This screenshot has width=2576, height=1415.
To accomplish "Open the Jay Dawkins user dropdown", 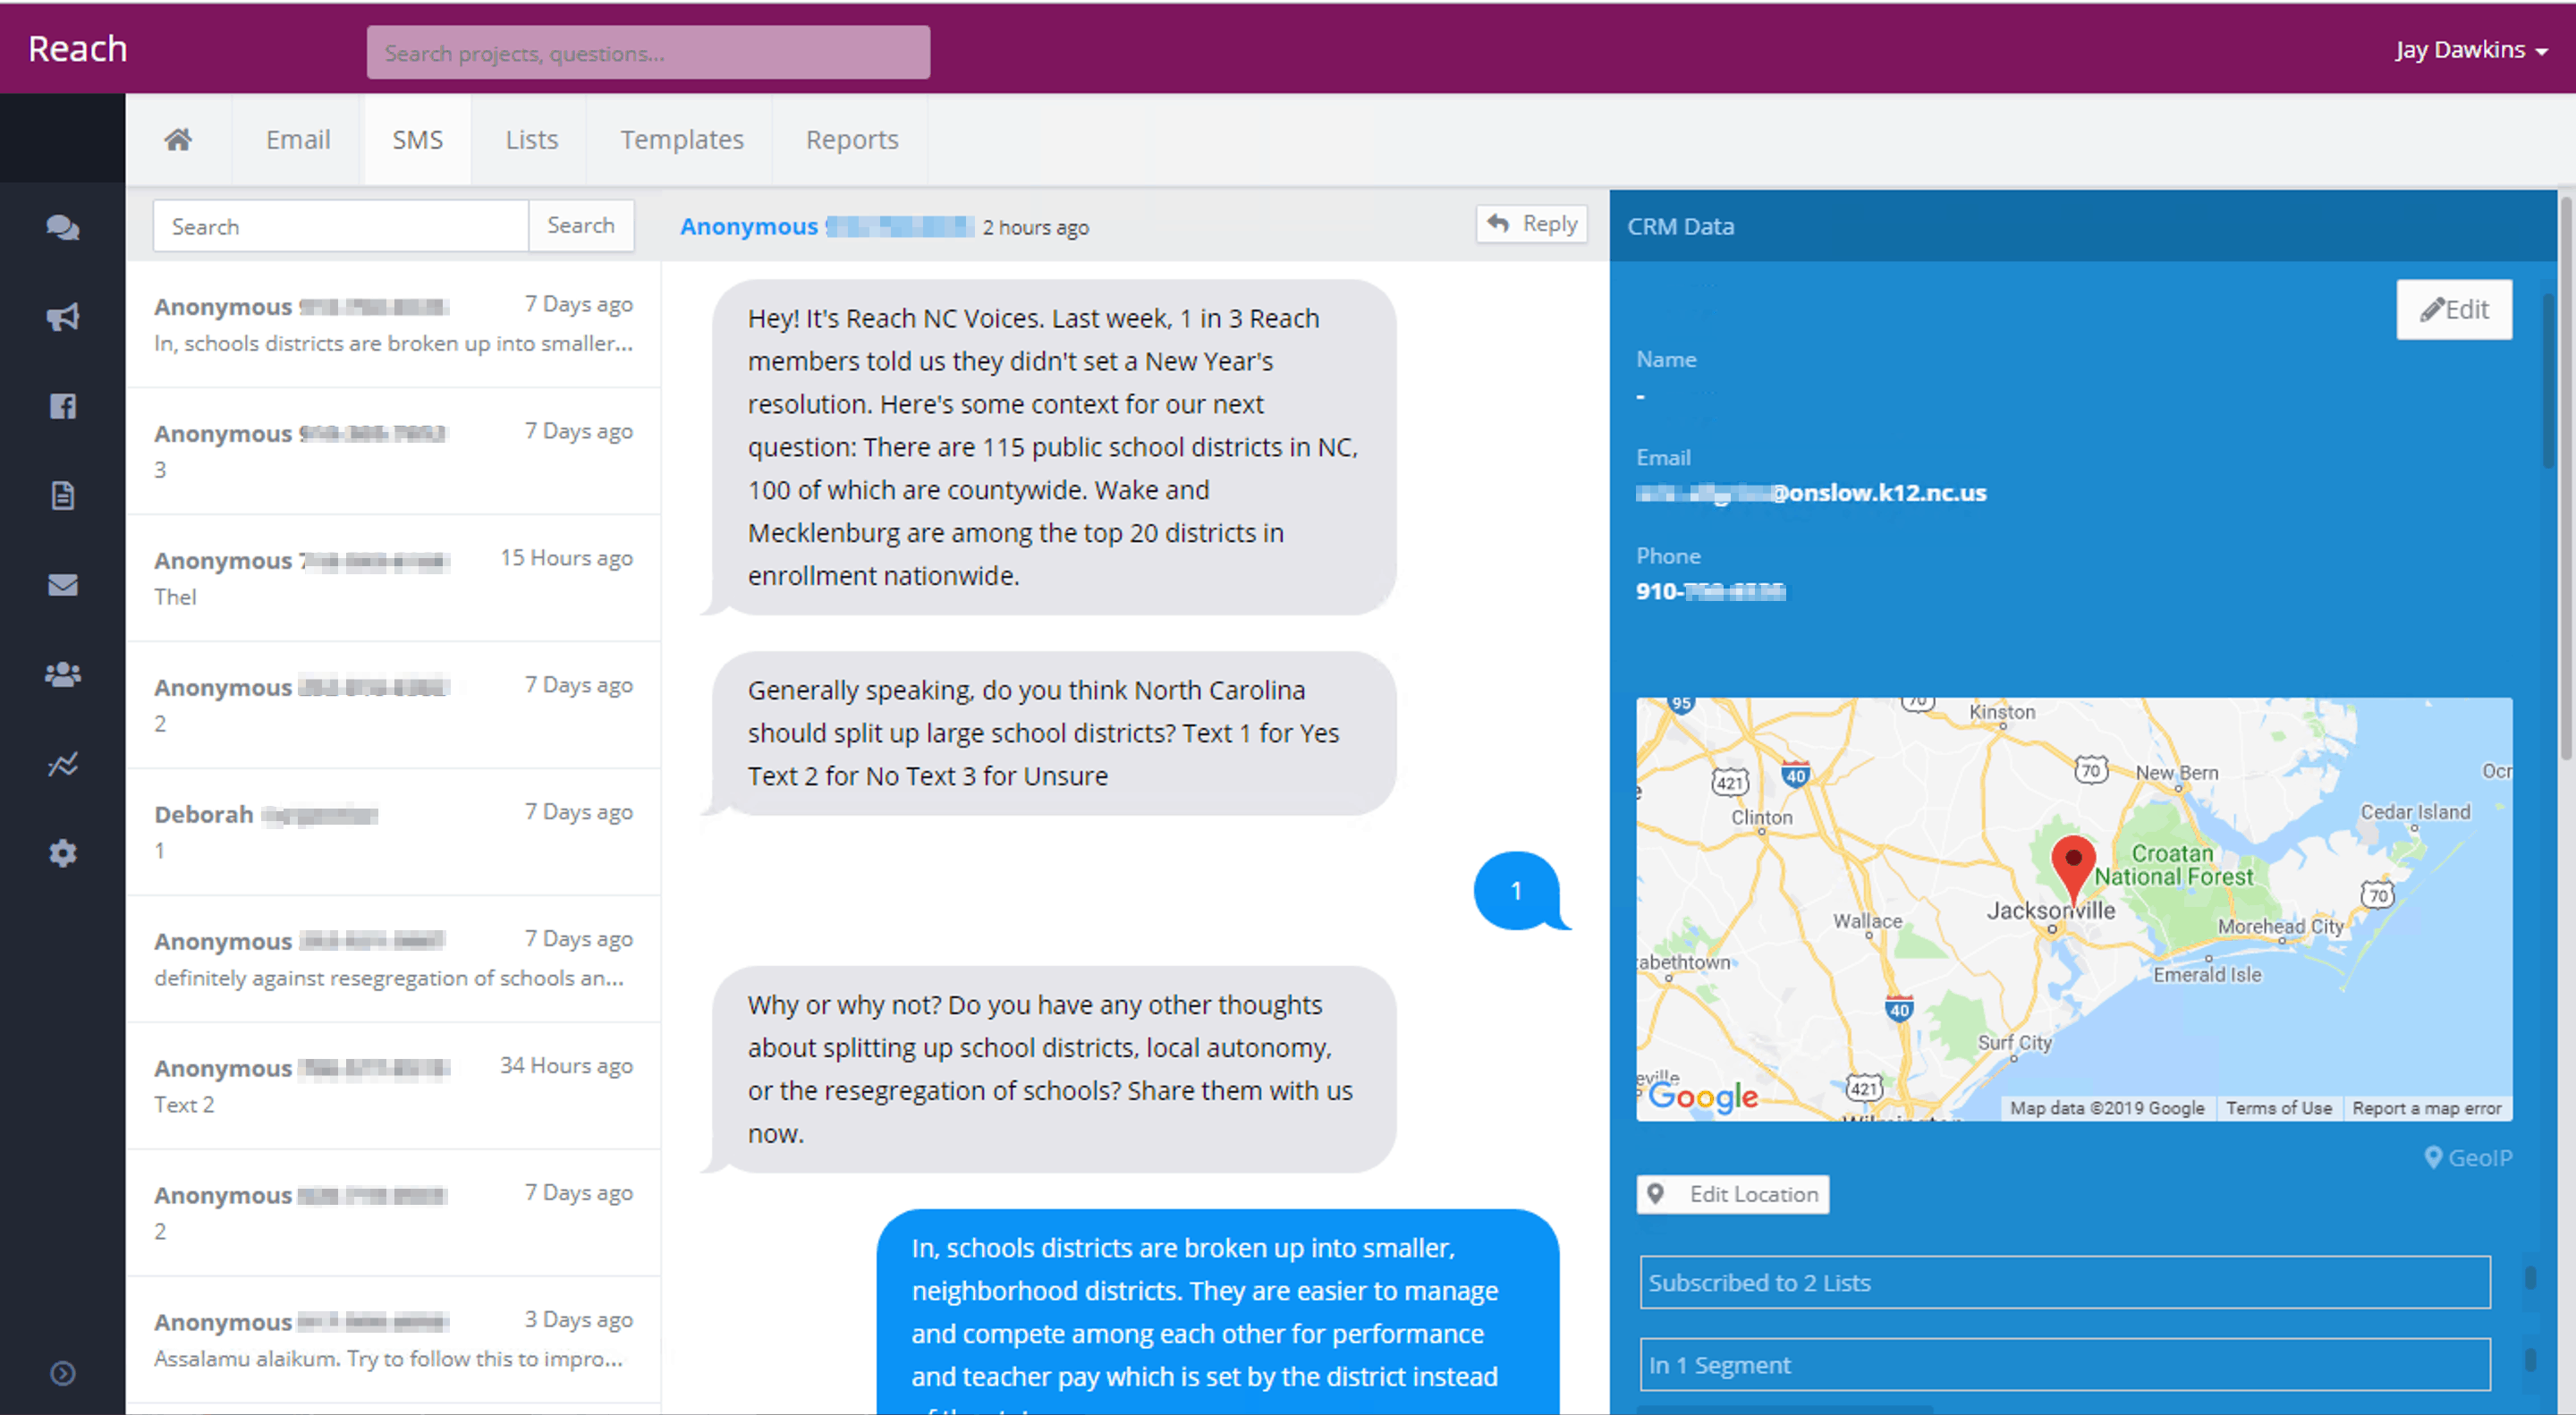I will [2470, 50].
